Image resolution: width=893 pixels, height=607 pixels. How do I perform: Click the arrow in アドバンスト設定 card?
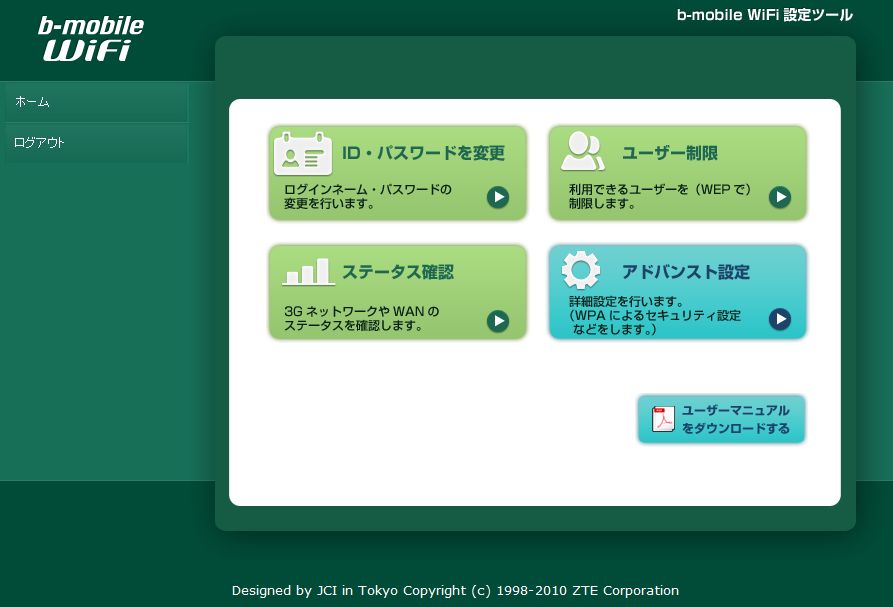coord(780,319)
